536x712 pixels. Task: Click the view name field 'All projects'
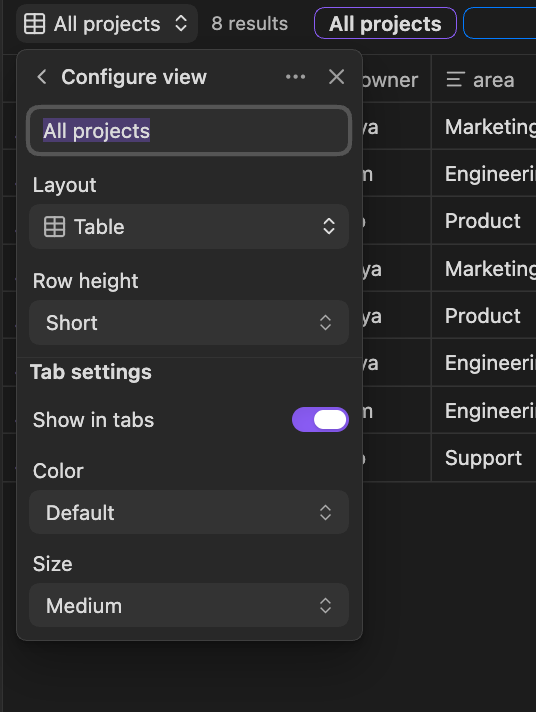pyautogui.click(x=189, y=131)
